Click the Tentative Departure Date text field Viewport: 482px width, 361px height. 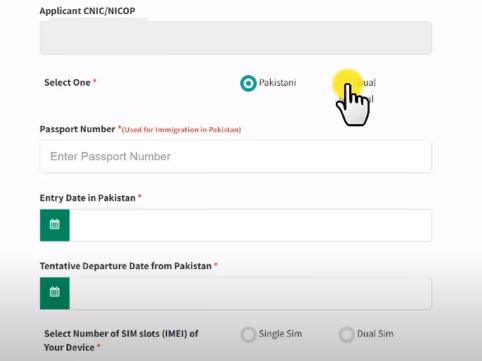pos(251,293)
